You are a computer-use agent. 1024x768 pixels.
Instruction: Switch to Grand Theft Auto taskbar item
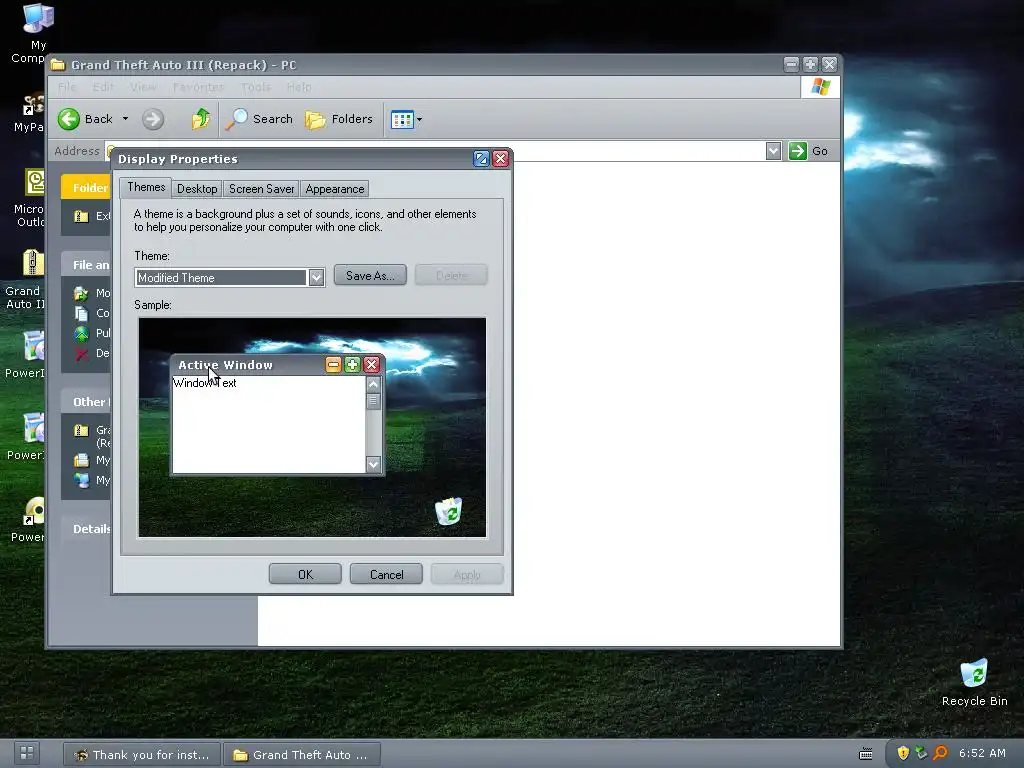pos(302,755)
